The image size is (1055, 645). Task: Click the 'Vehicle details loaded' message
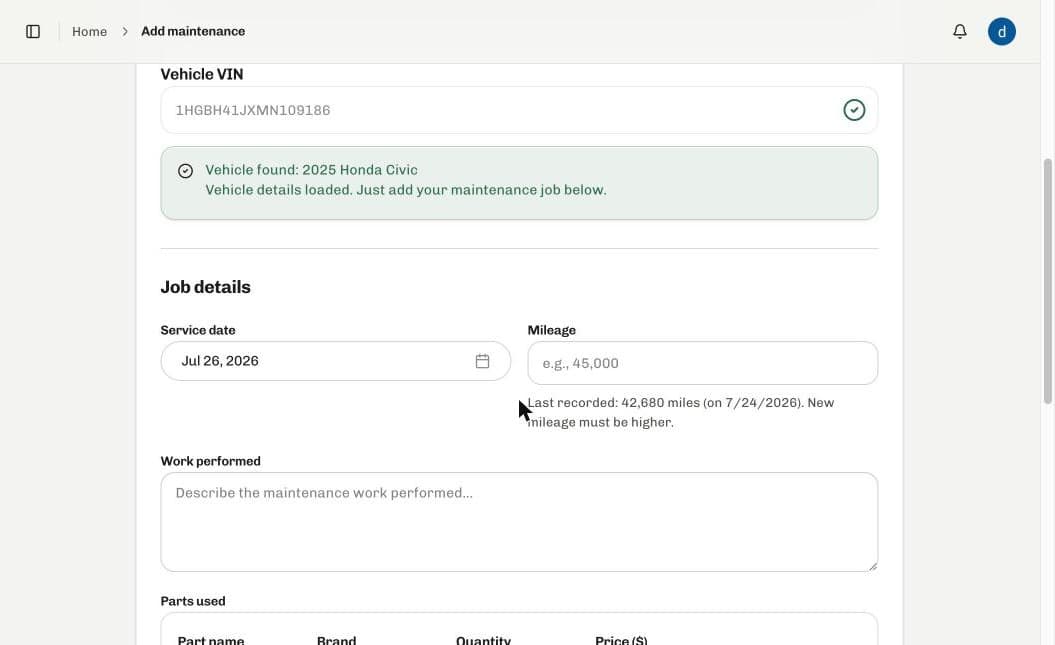[x=406, y=190]
